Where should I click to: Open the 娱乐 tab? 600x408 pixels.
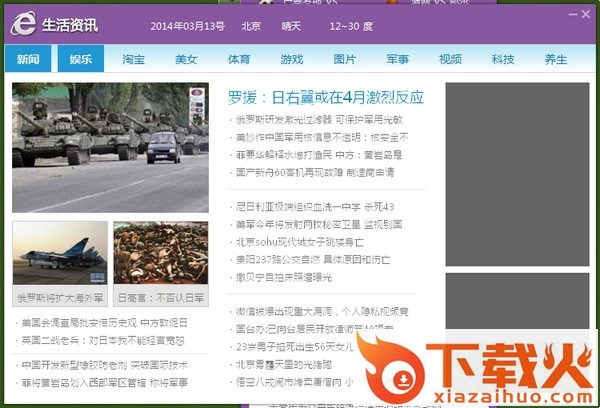point(81,60)
